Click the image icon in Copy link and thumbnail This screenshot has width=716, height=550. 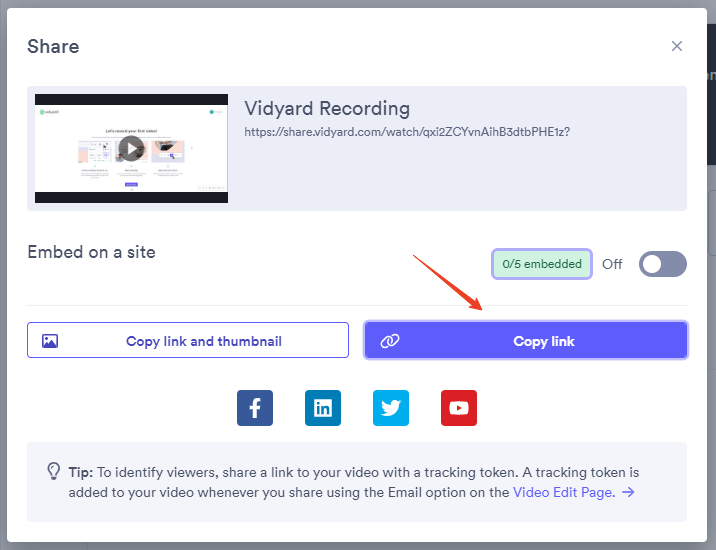[50, 341]
